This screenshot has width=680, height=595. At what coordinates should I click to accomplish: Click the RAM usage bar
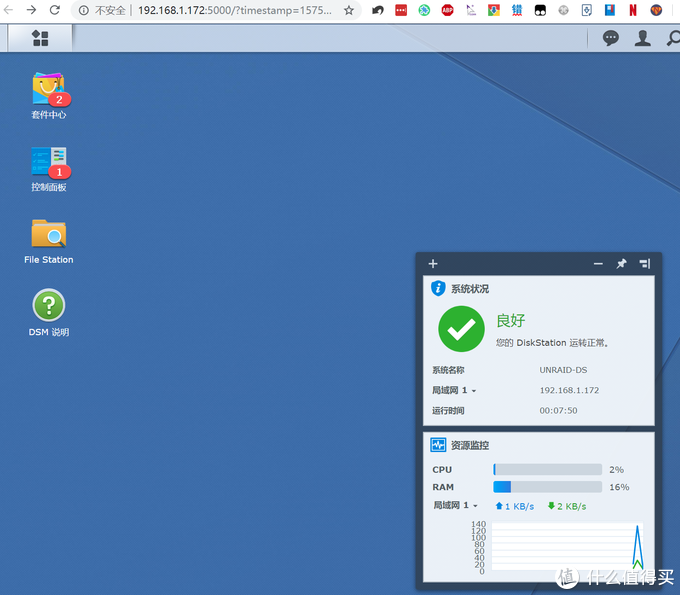(x=547, y=487)
